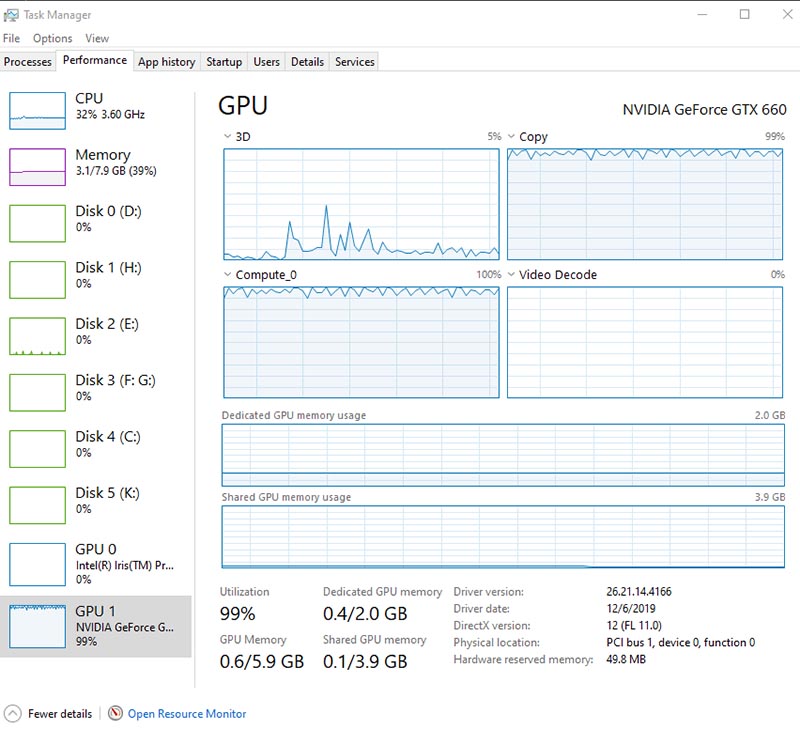The image size is (800, 729).
Task: Click the Task Manager app icon in title bar
Action: pyautogui.click(x=10, y=15)
